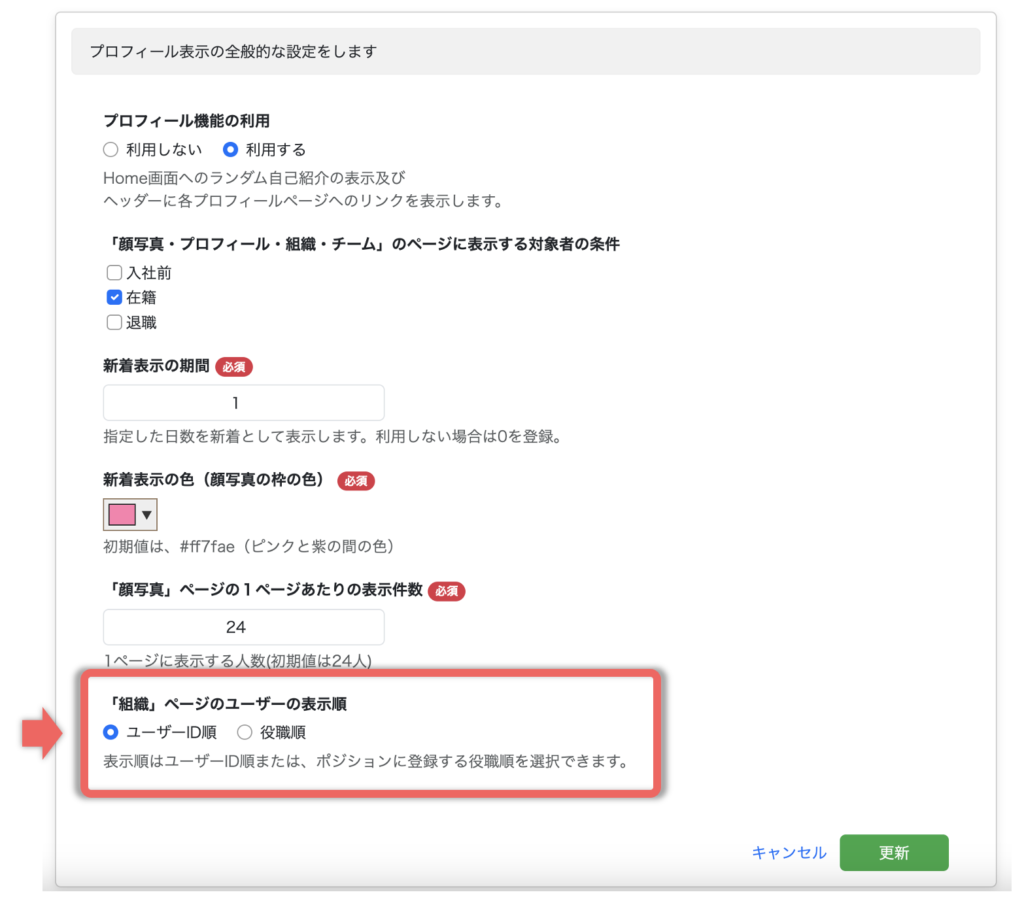Image resolution: width=1024 pixels, height=905 pixels.
Task: Click the キャンセル link
Action: [x=789, y=853]
